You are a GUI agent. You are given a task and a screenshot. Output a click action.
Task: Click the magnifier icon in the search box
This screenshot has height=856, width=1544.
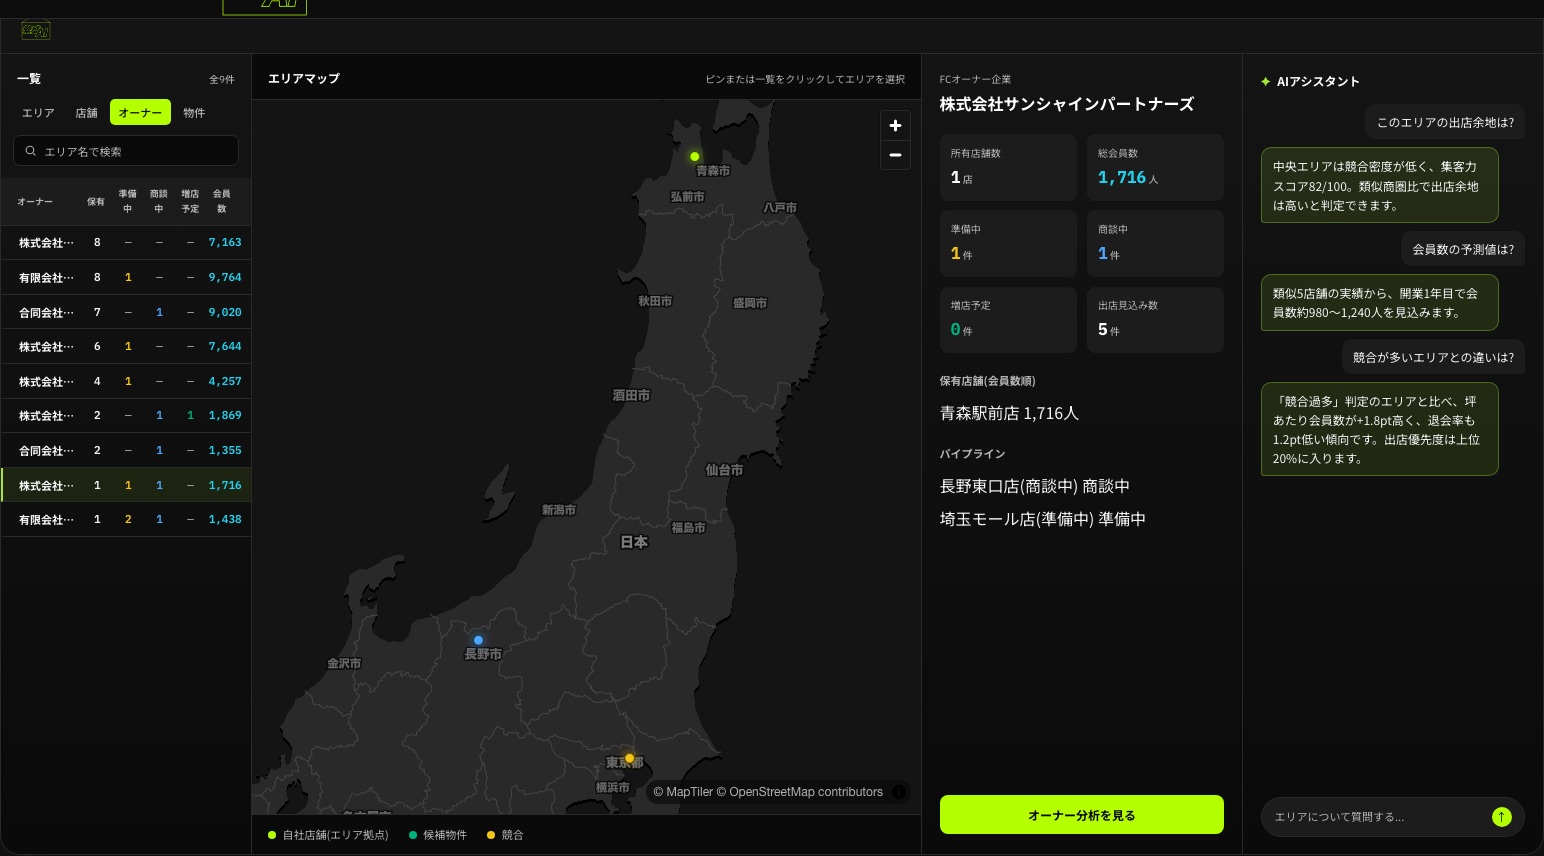(31, 151)
